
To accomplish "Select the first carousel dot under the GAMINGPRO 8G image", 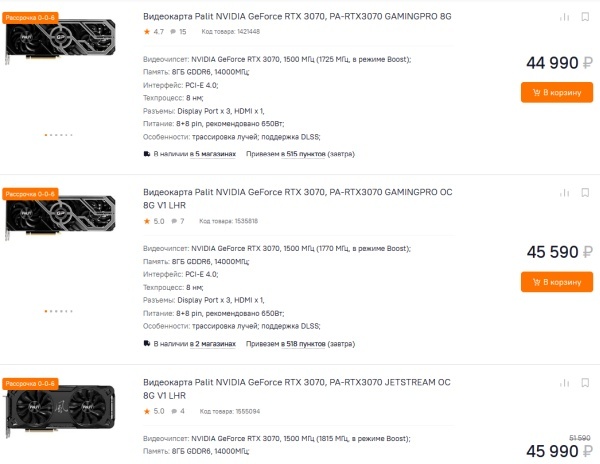I will [x=46, y=134].
